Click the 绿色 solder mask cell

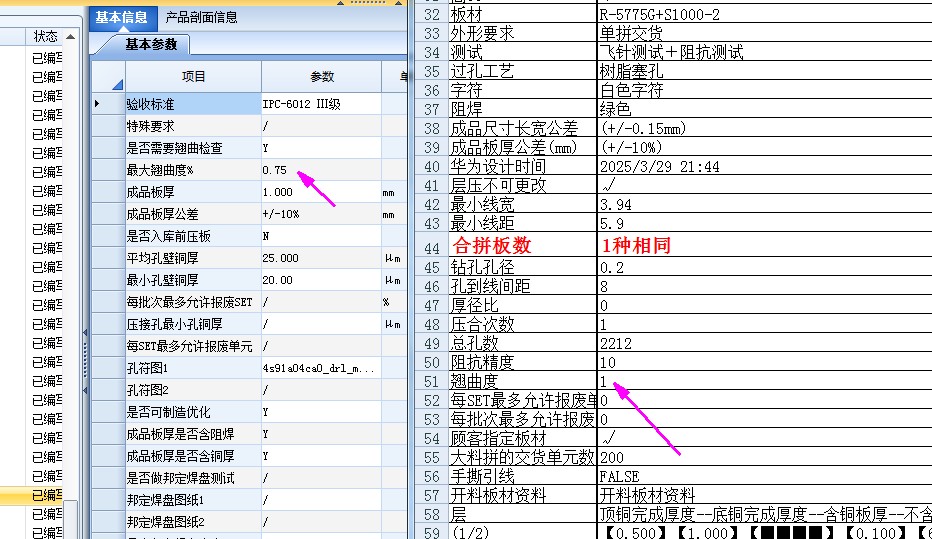click(x=764, y=109)
